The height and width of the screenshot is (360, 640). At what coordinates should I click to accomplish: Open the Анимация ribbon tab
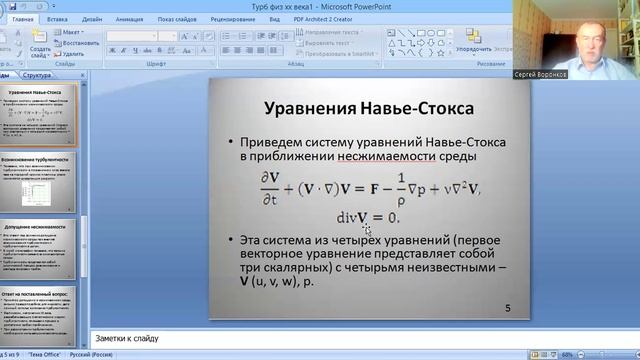(129, 19)
